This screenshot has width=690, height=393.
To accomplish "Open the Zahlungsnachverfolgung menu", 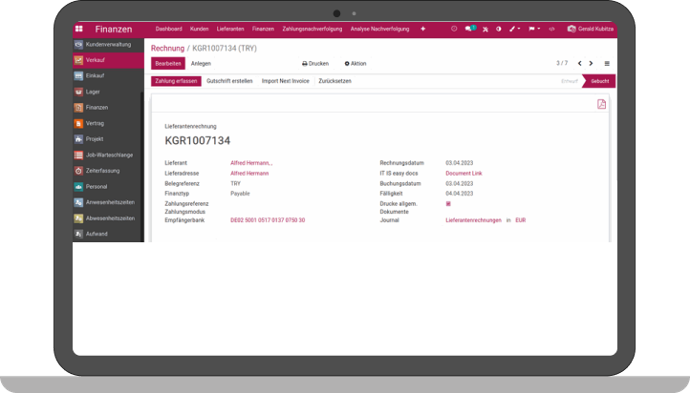I will tap(312, 29).
